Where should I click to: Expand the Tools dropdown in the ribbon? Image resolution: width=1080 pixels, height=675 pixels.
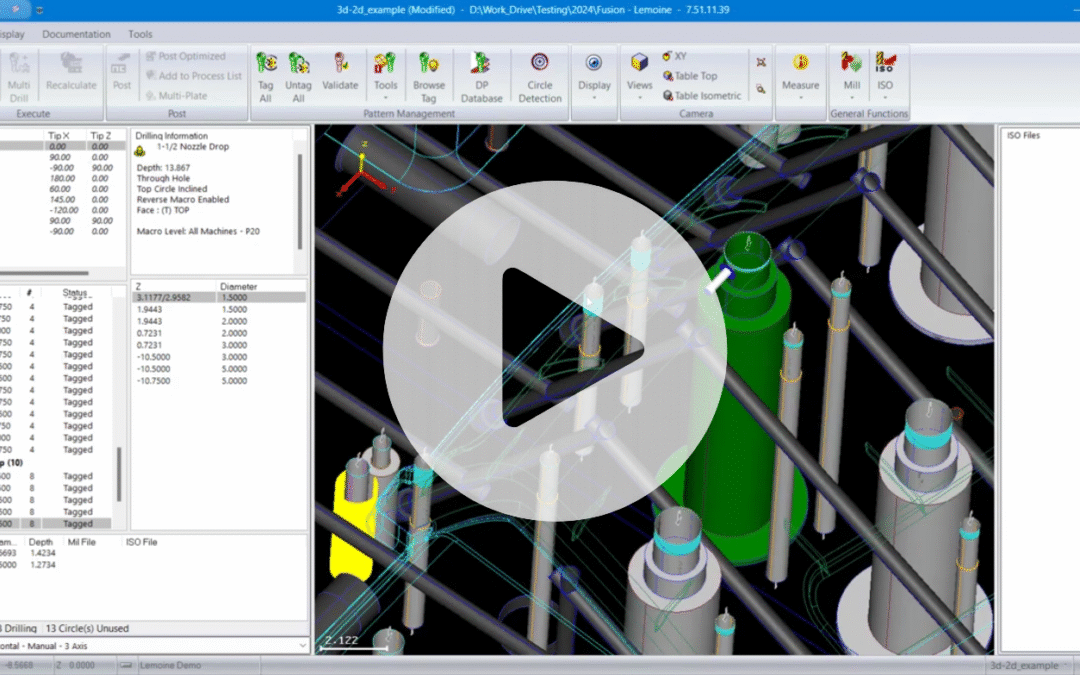point(385,76)
